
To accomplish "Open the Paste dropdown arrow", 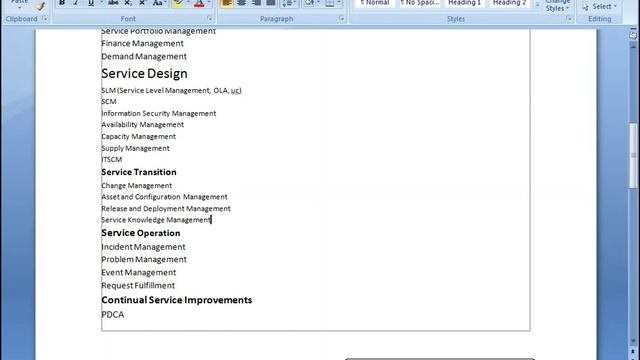I will [19, 6].
